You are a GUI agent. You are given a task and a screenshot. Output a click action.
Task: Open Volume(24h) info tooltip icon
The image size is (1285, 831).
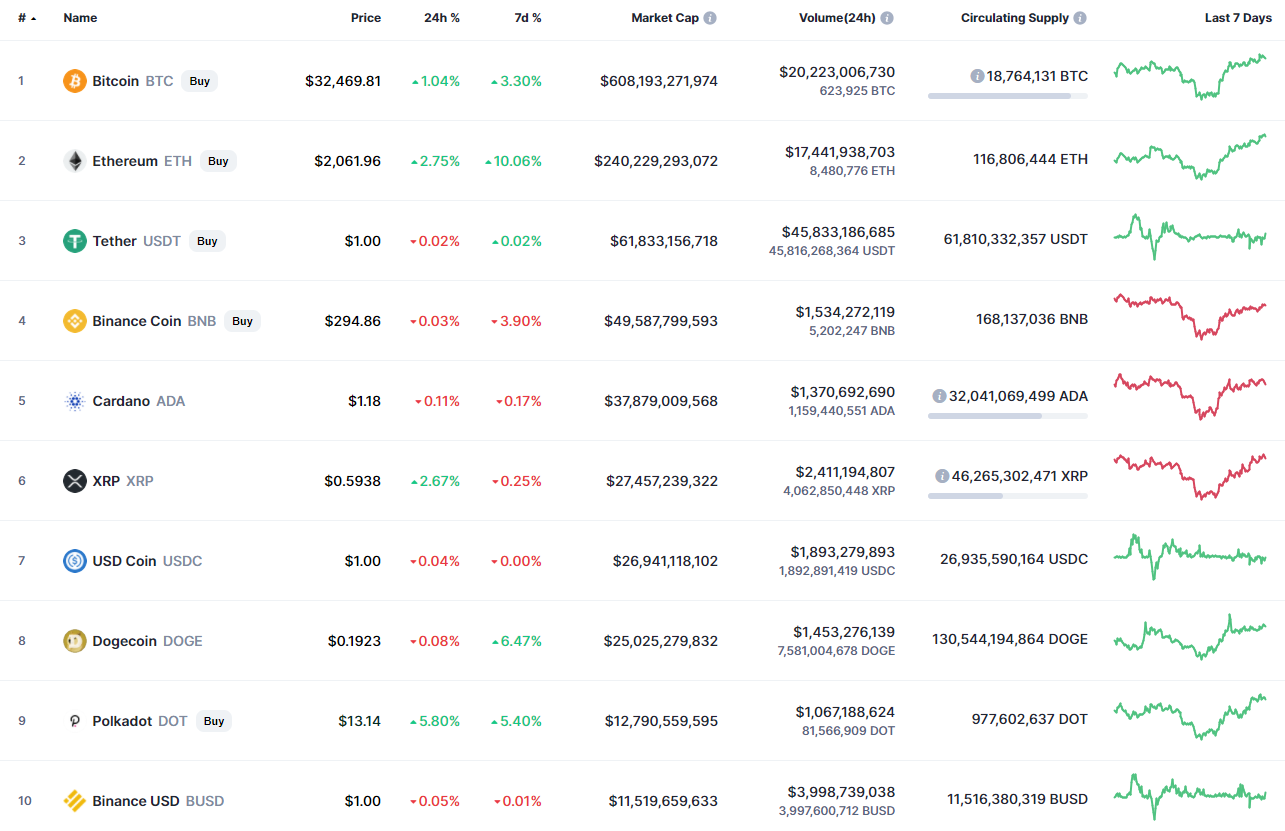point(887,18)
